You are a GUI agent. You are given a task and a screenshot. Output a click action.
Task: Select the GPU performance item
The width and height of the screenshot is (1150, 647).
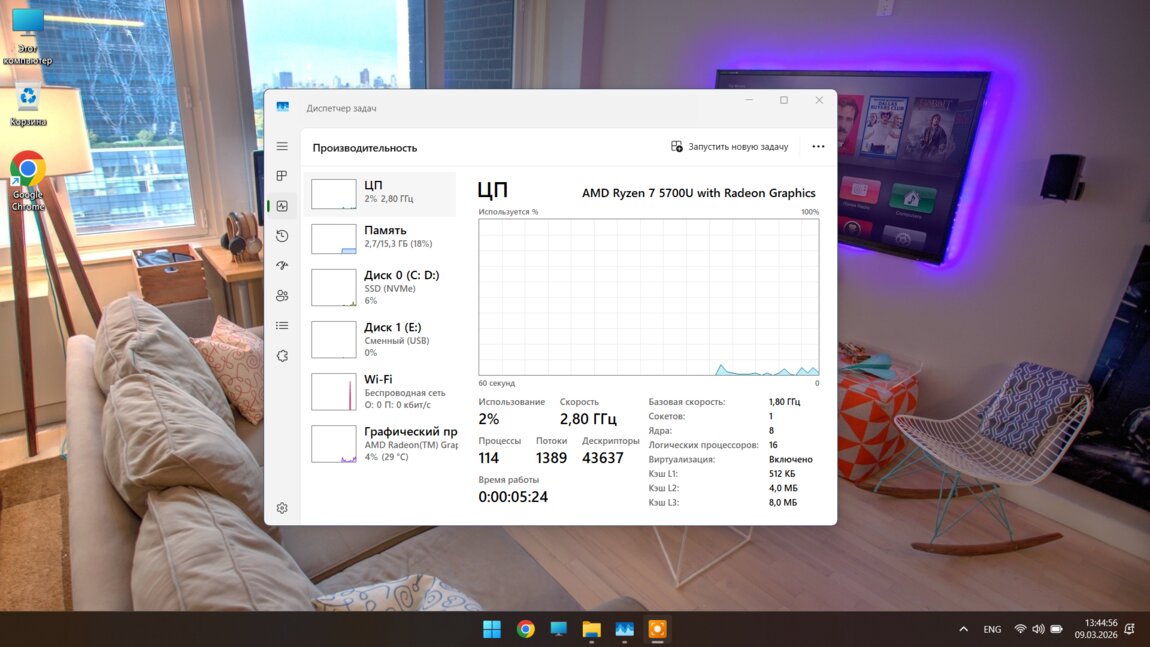point(380,443)
